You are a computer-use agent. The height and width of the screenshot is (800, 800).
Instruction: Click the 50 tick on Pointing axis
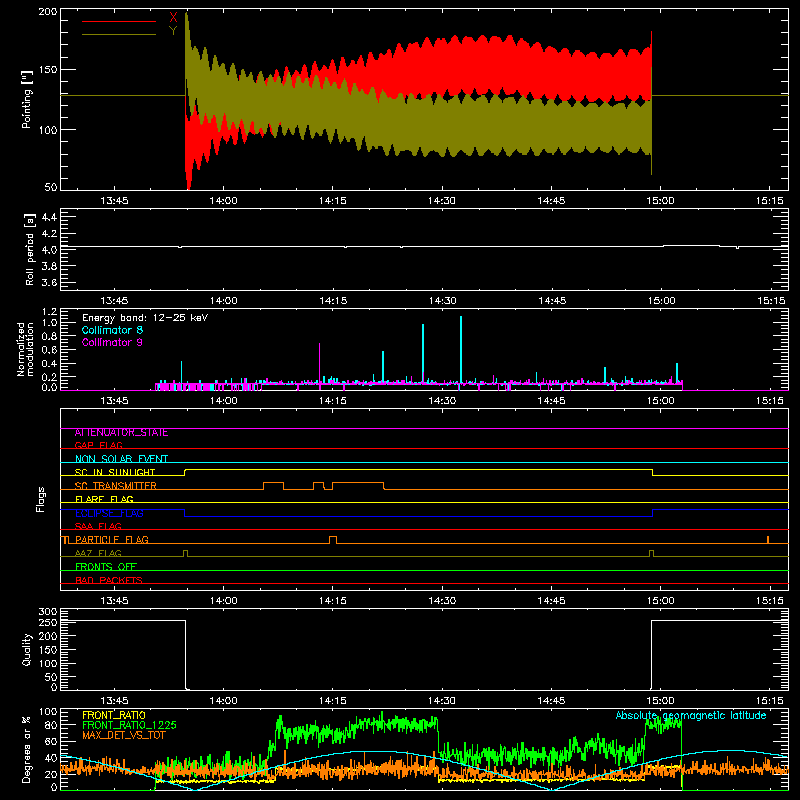pos(51,187)
